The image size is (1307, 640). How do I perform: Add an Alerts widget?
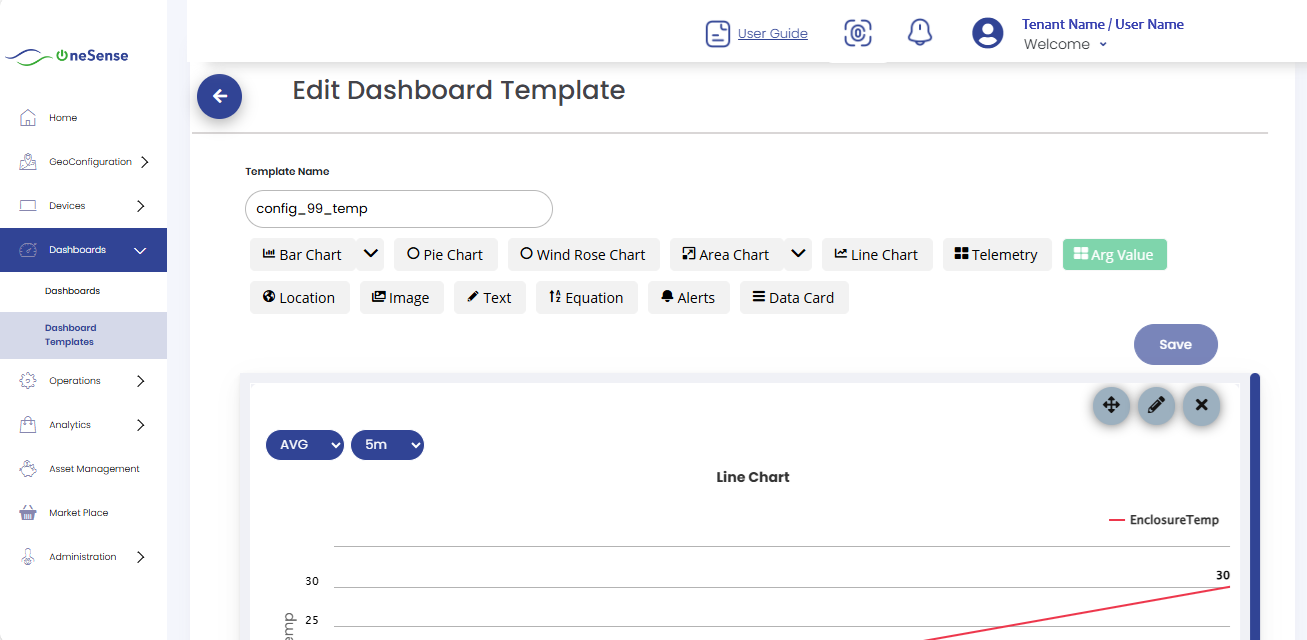(688, 297)
